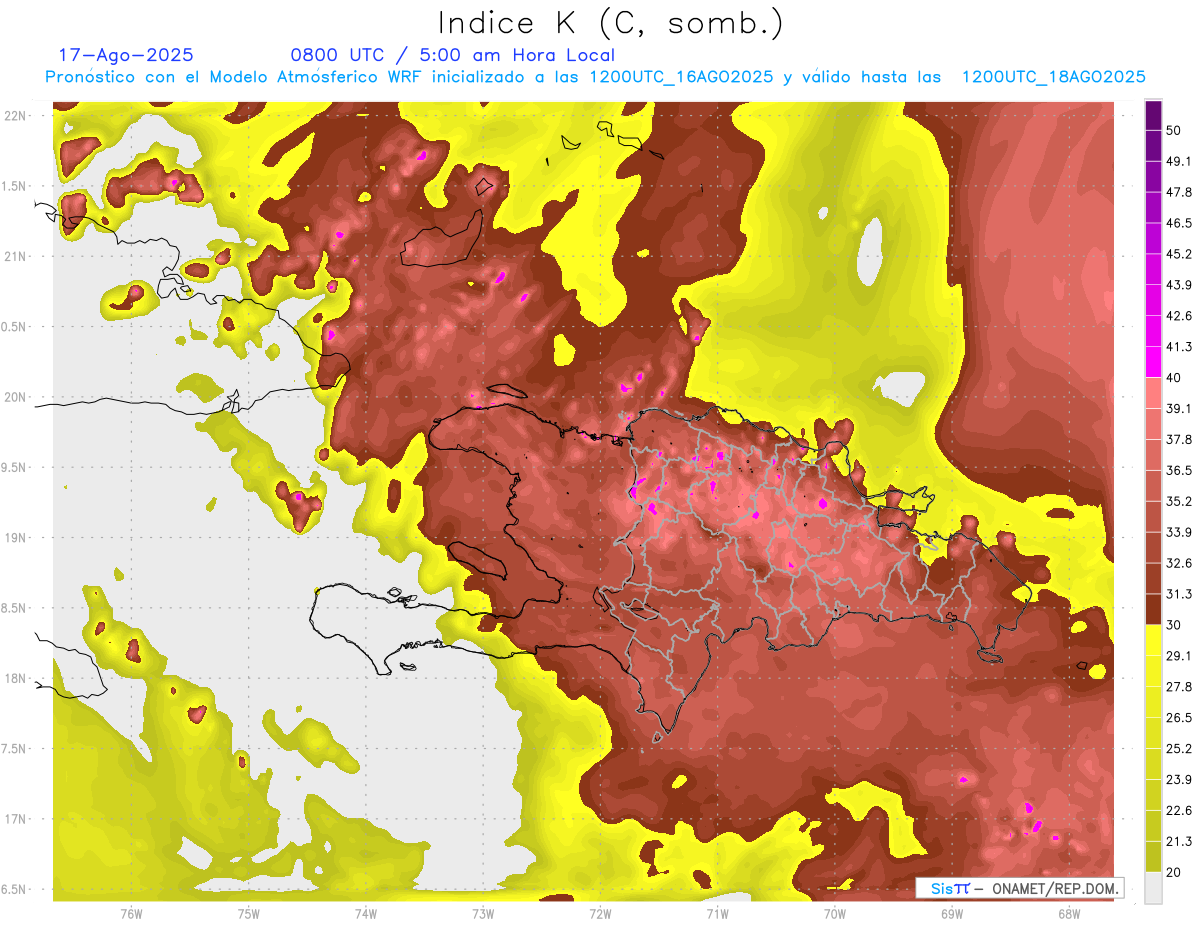Screen dimensions: 1200x927
Task: Select the "69W" longitude label
Action: tap(951, 913)
